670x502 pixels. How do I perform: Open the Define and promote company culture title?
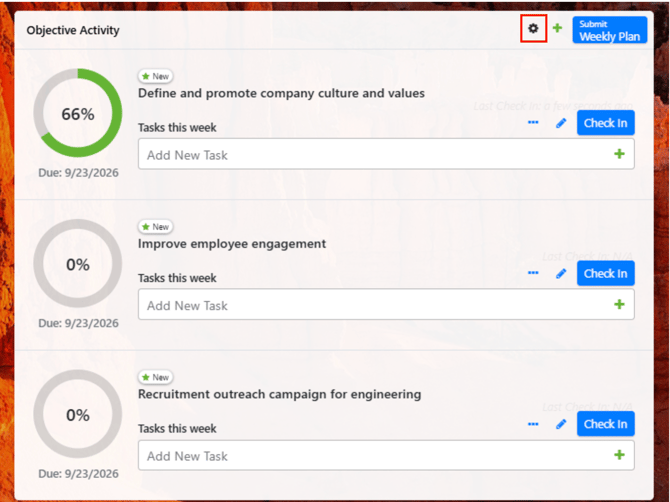(x=281, y=93)
